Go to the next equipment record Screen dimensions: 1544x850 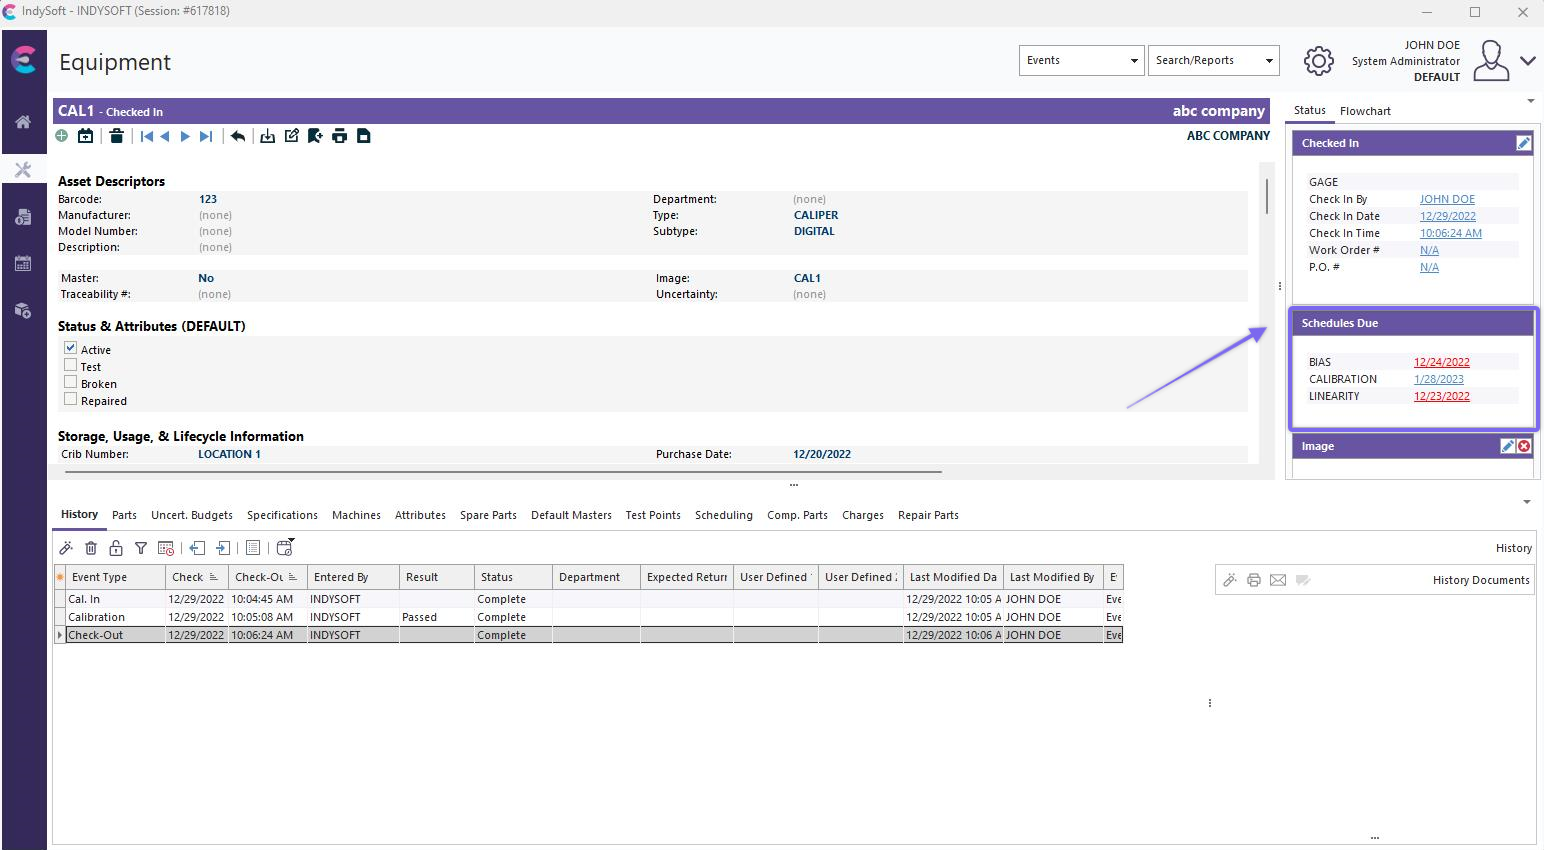tap(185, 136)
